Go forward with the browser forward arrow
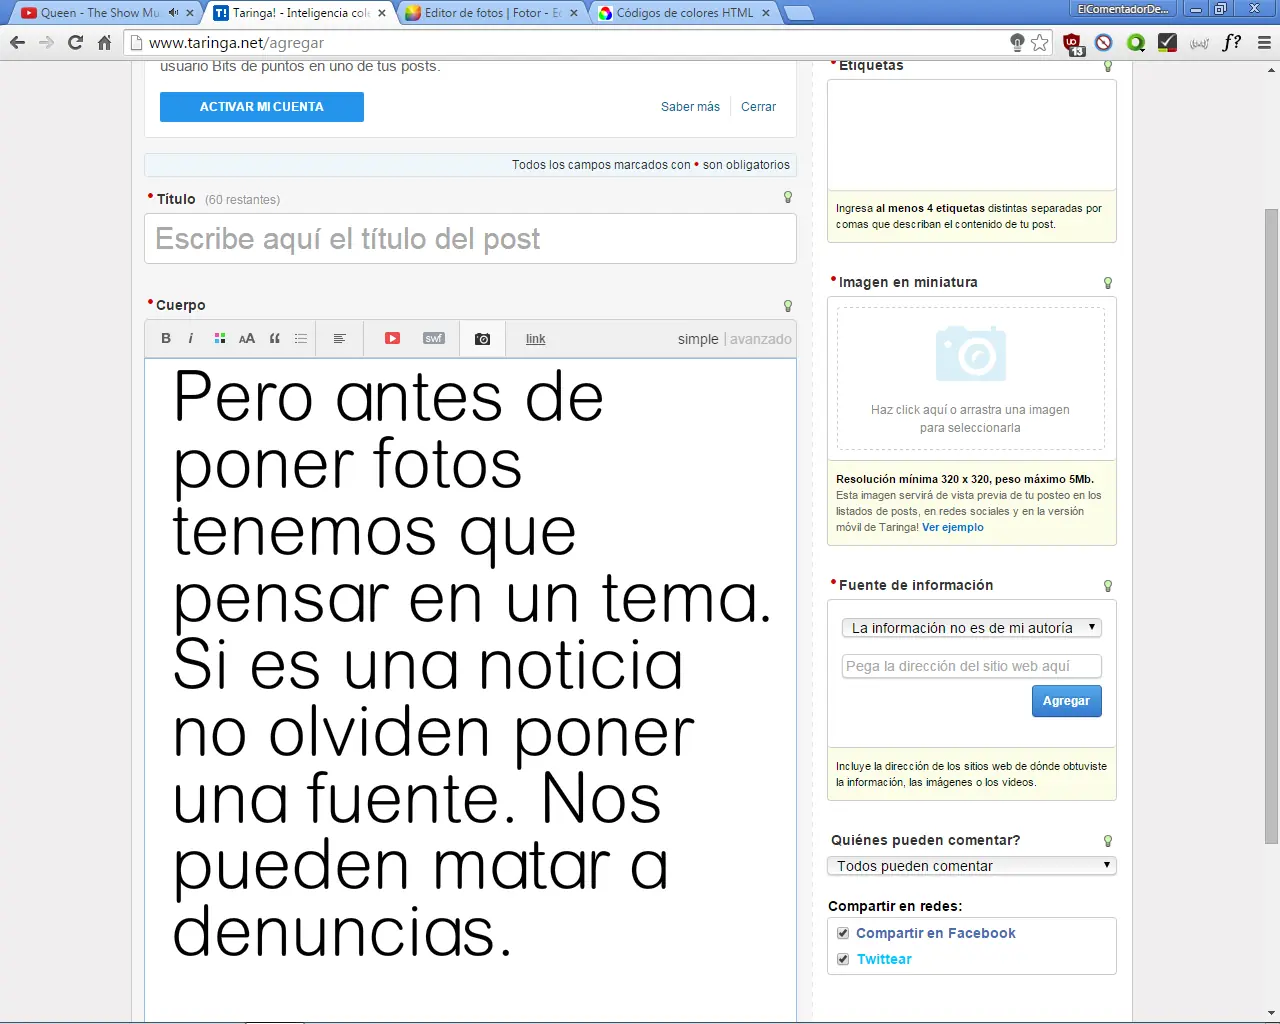 [x=46, y=43]
